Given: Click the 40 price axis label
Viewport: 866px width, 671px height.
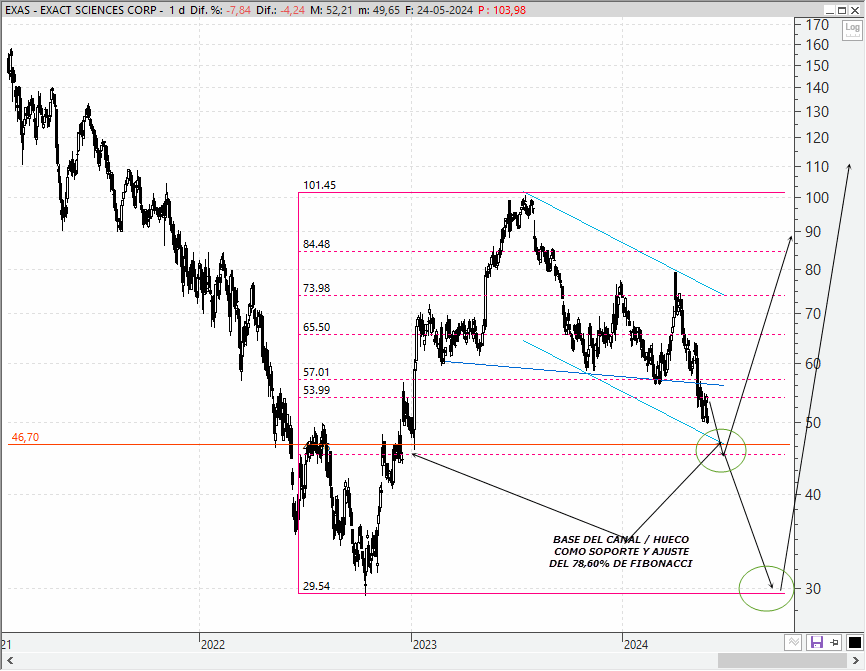Looking at the screenshot, I should click(813, 495).
